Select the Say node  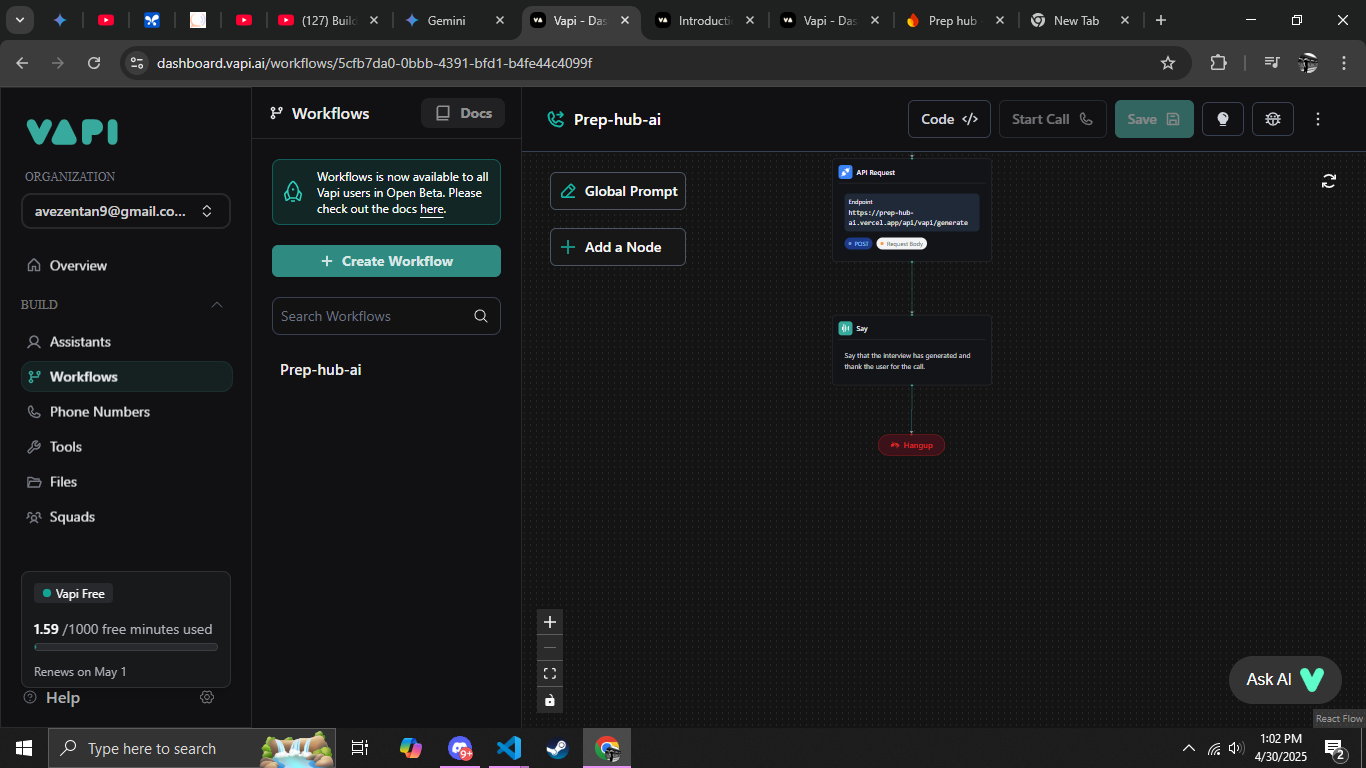pos(911,350)
